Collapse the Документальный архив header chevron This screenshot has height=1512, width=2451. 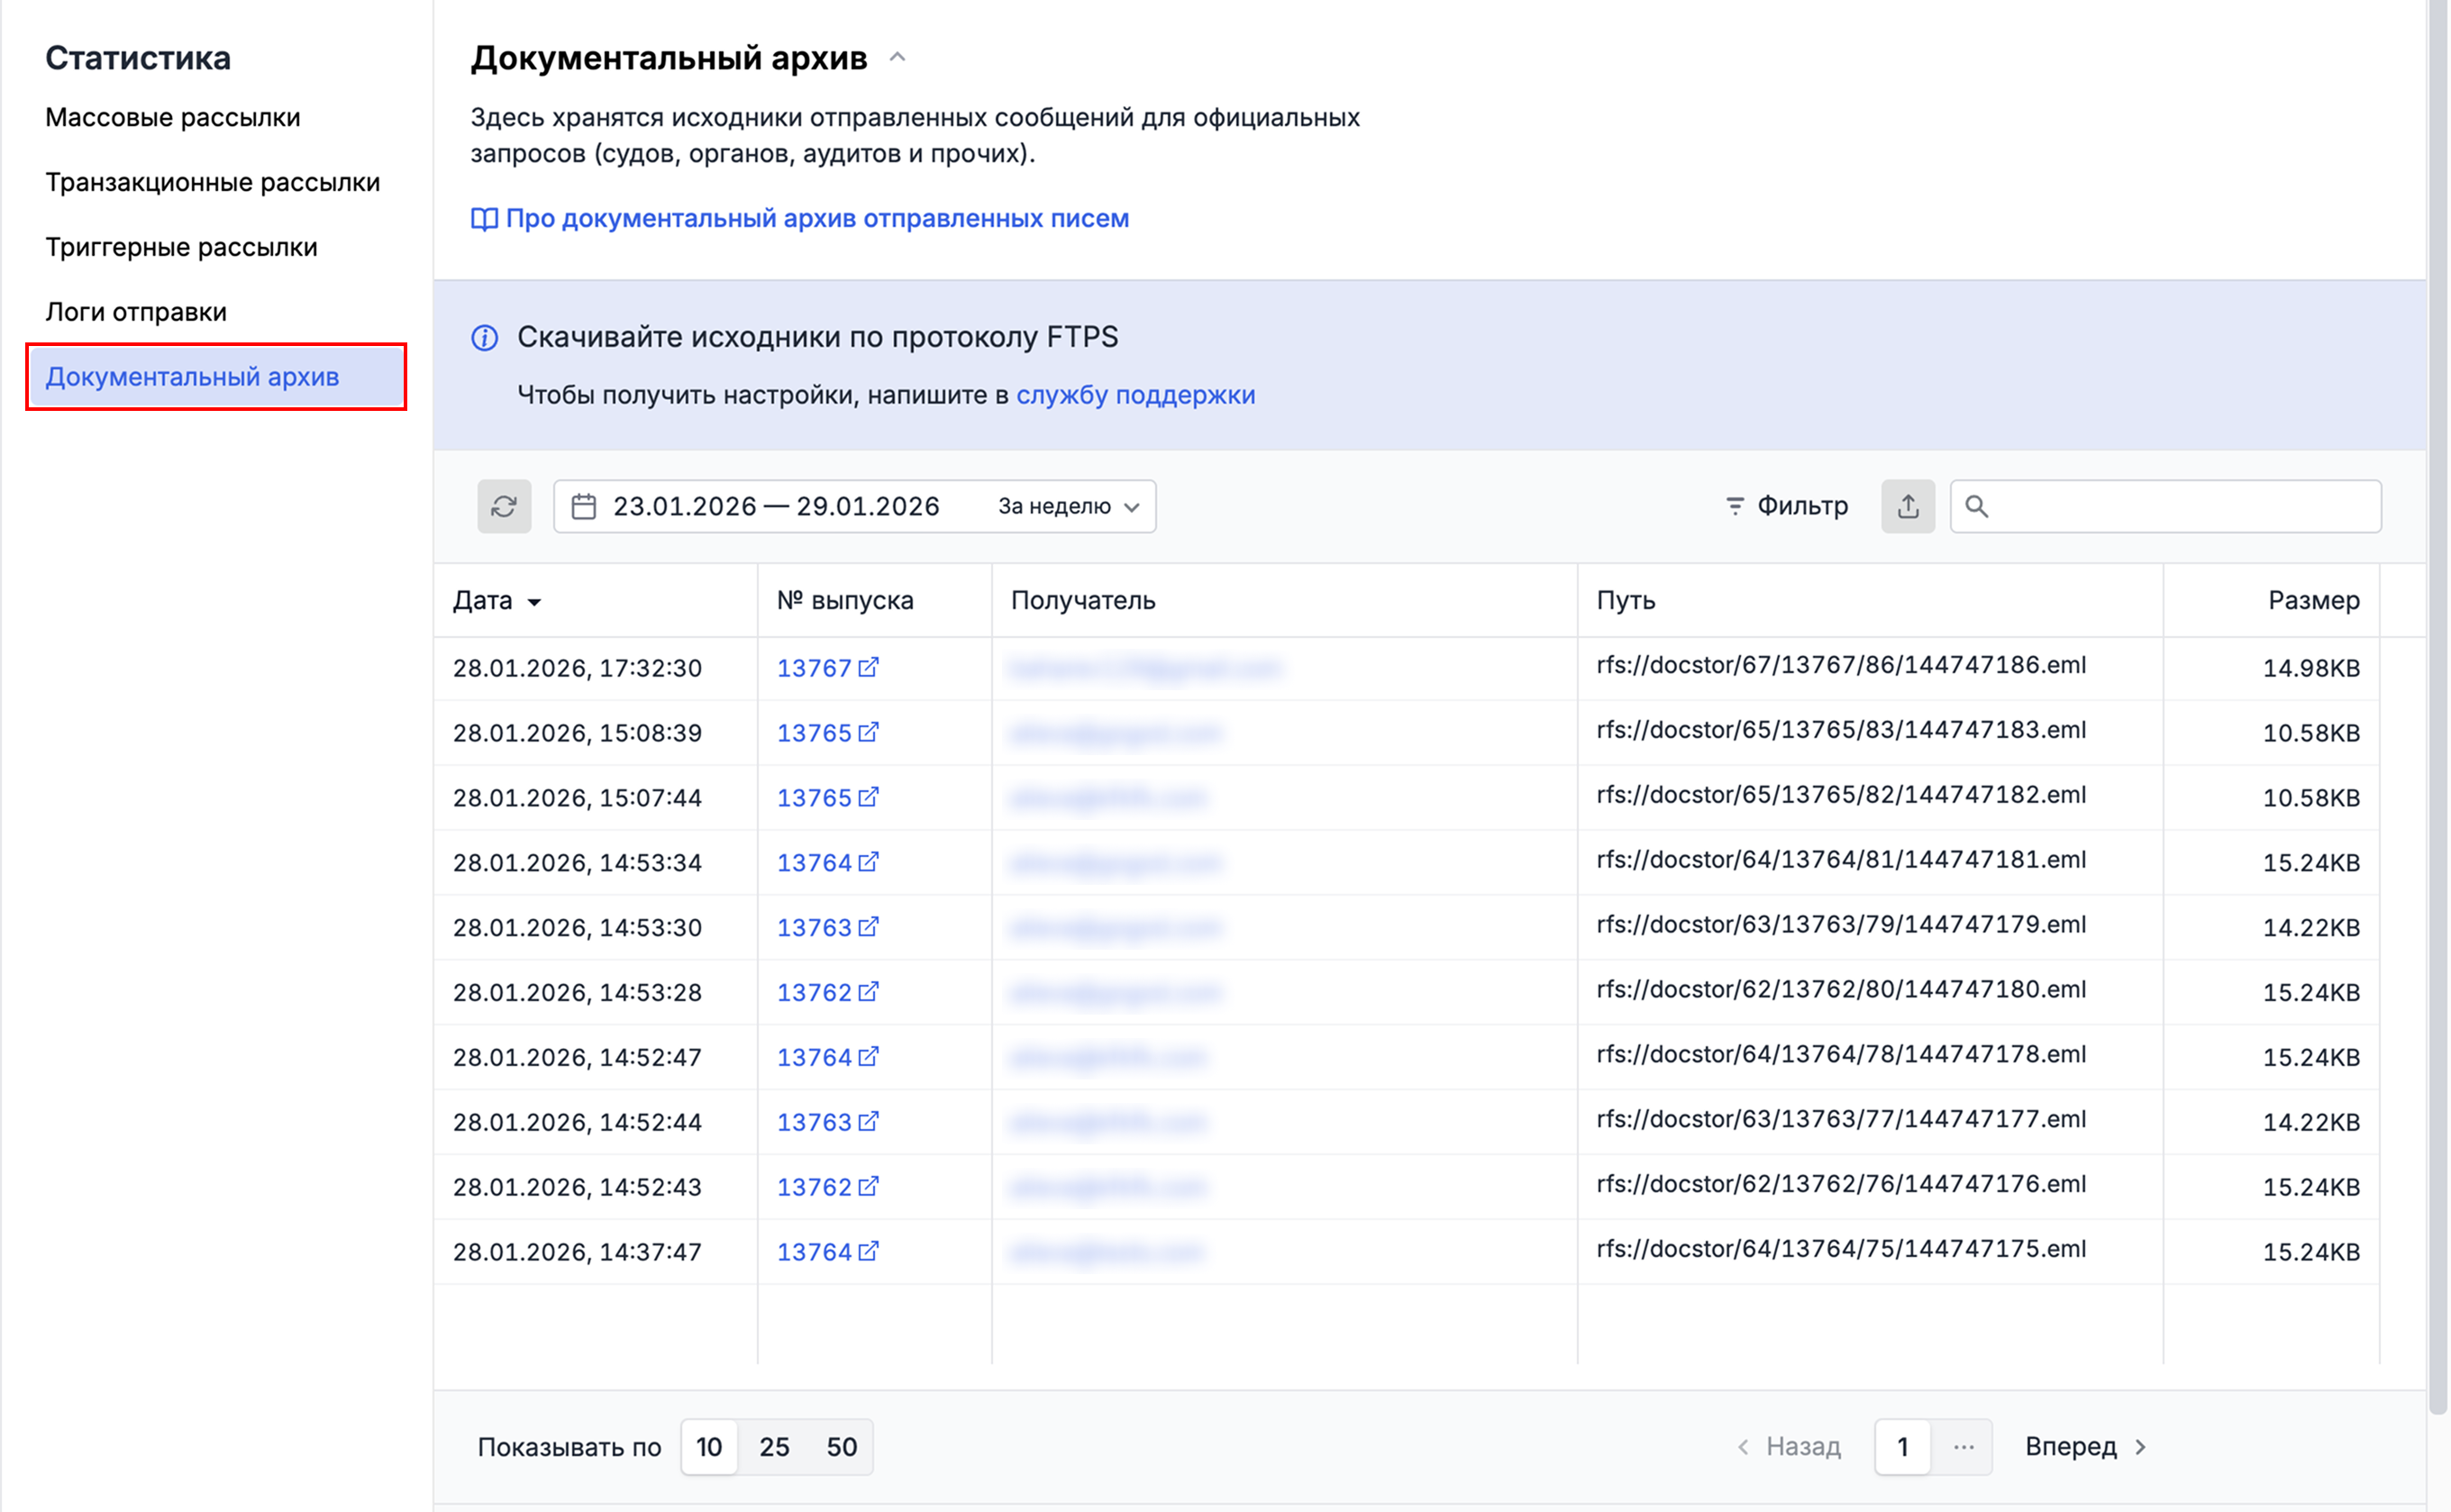click(897, 58)
